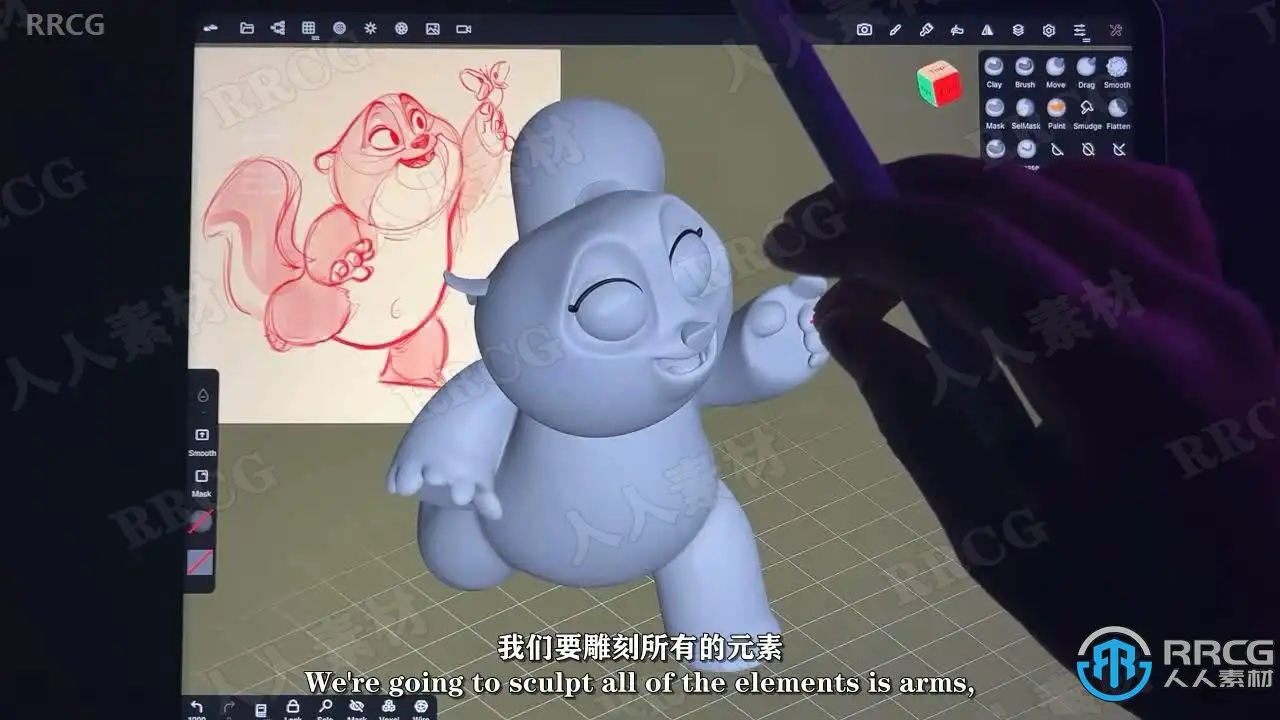1280x720 pixels.
Task: Select the SelMask tool
Action: 1026,113
